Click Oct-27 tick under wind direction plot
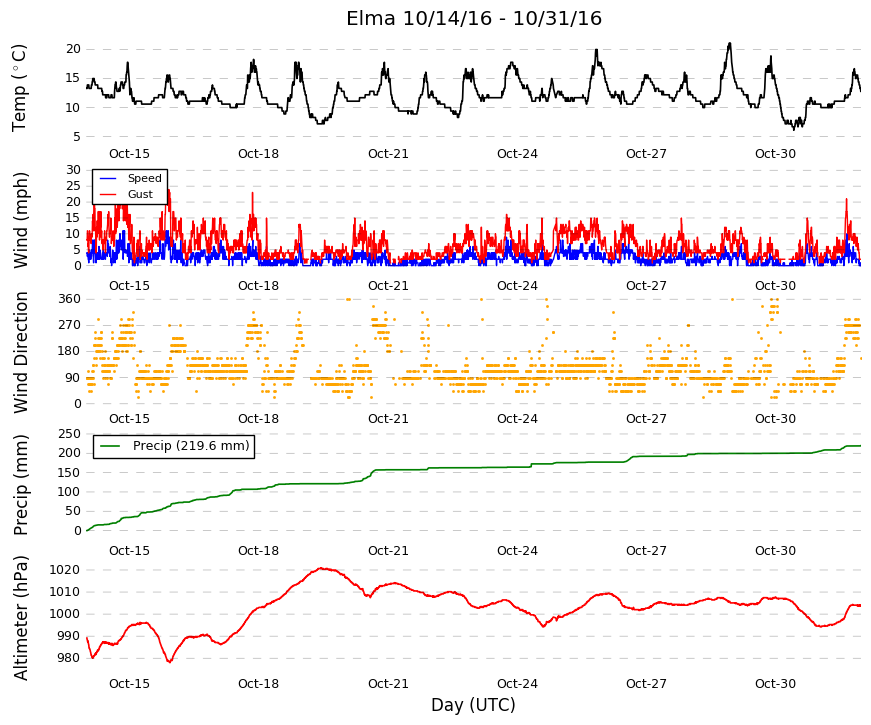This screenshot has height=725, width=871. tap(646, 419)
